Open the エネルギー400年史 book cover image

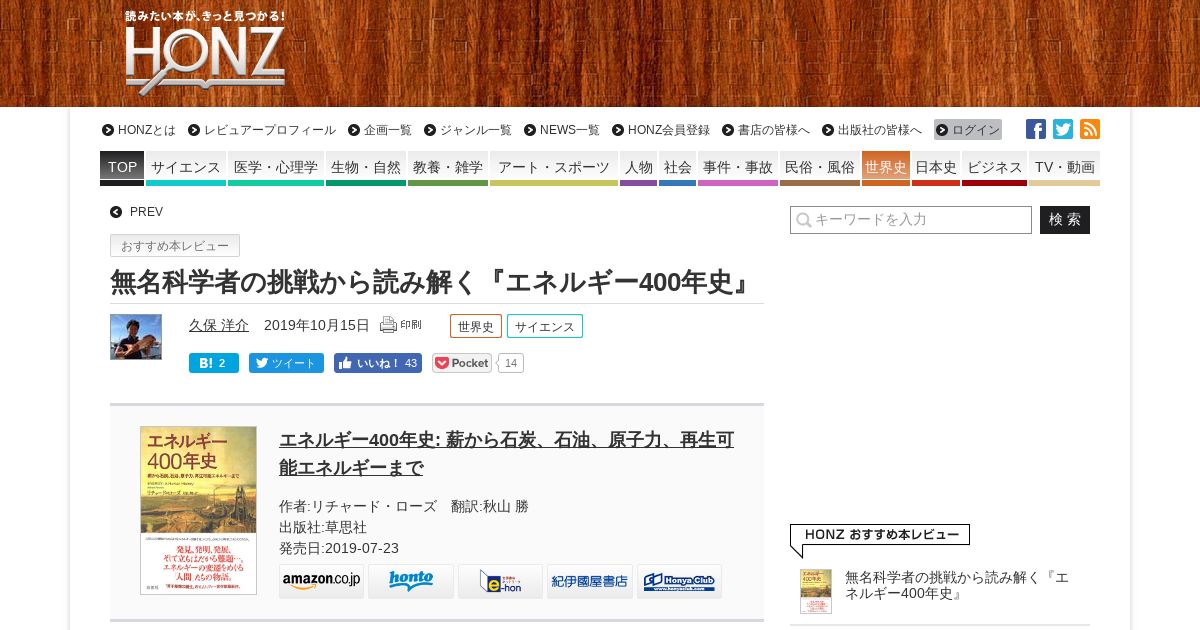[198, 510]
